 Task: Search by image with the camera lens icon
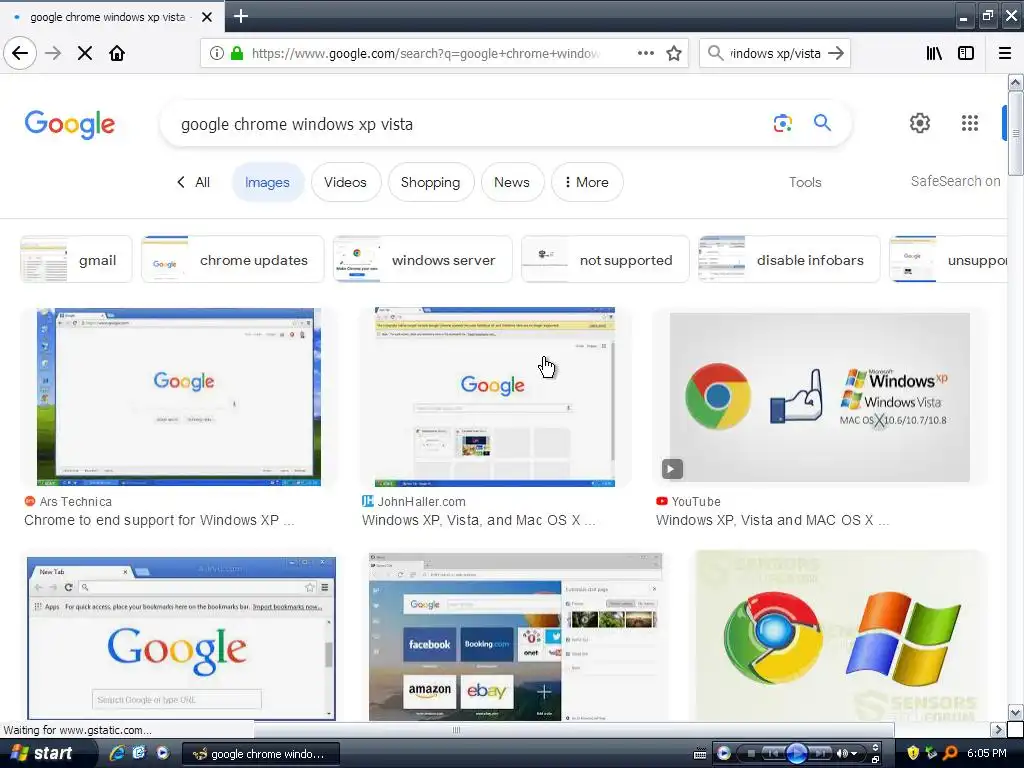click(782, 123)
